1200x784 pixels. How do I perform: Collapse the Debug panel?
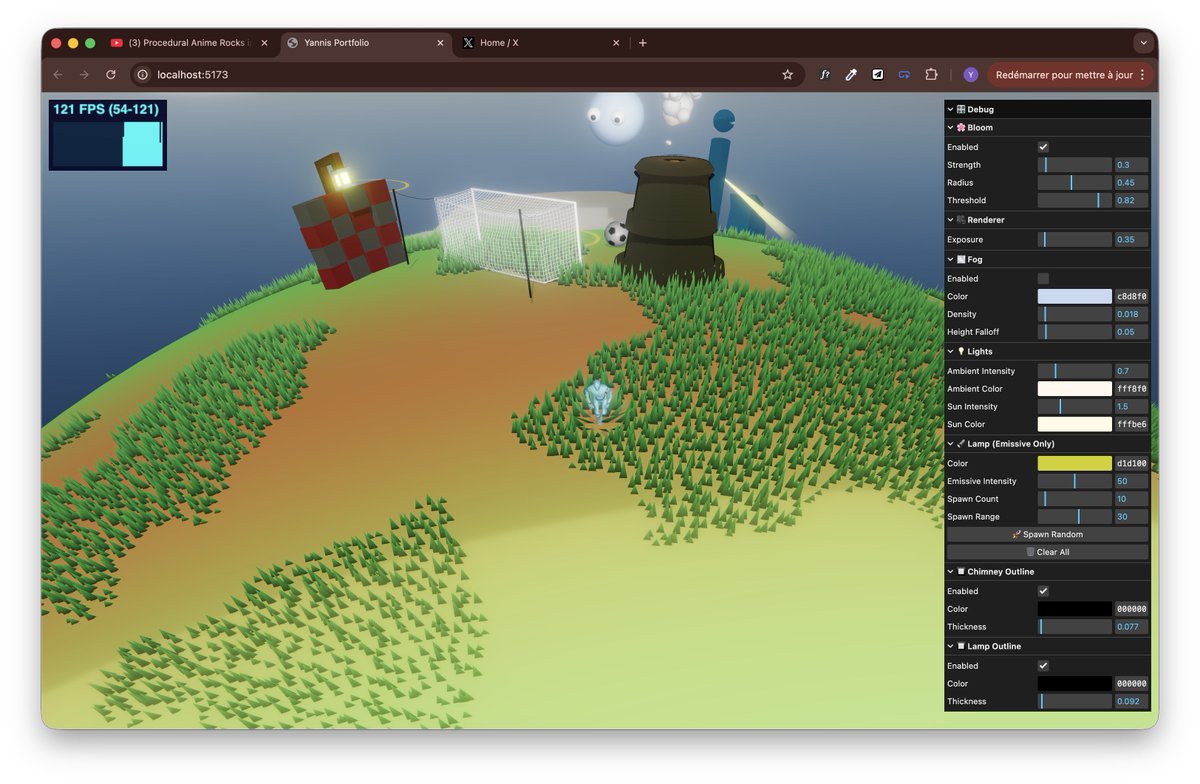coord(1047,109)
